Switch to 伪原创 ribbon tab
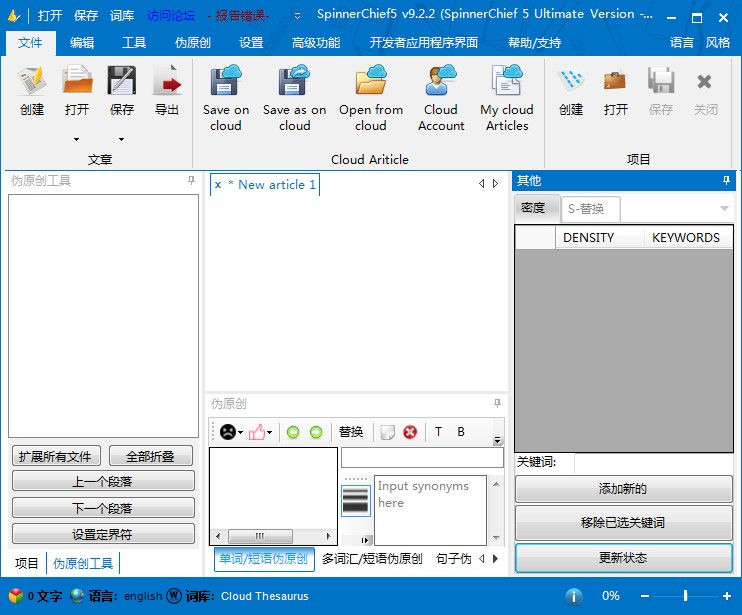 coord(193,43)
